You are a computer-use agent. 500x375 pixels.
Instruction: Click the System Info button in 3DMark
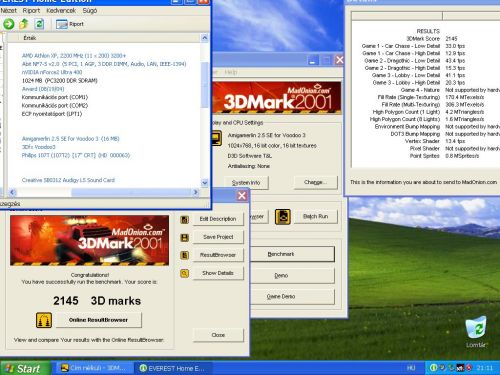coord(246,183)
